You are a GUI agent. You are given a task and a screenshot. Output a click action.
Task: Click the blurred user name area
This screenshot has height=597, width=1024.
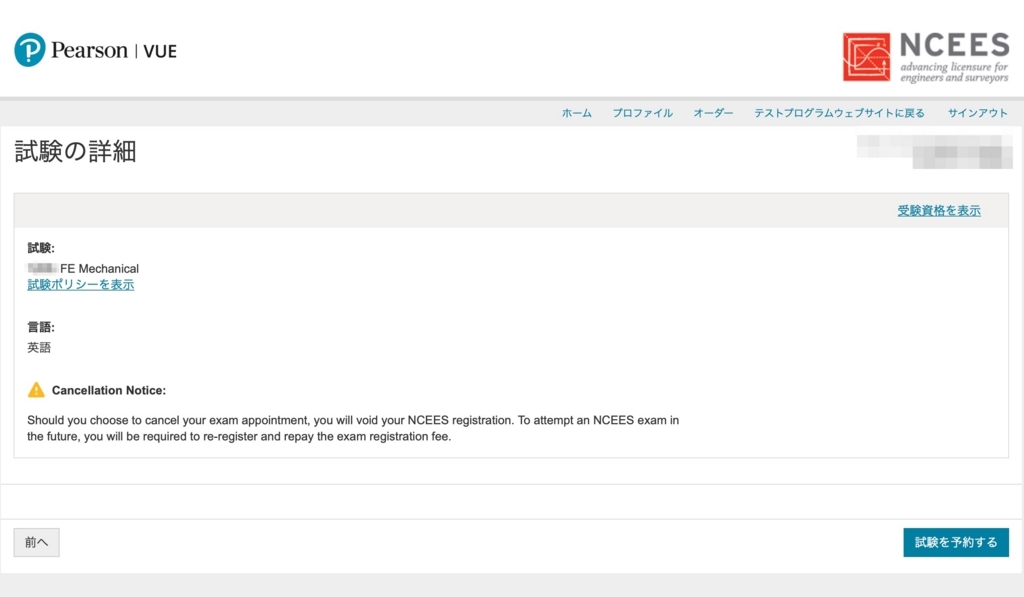[x=934, y=152]
